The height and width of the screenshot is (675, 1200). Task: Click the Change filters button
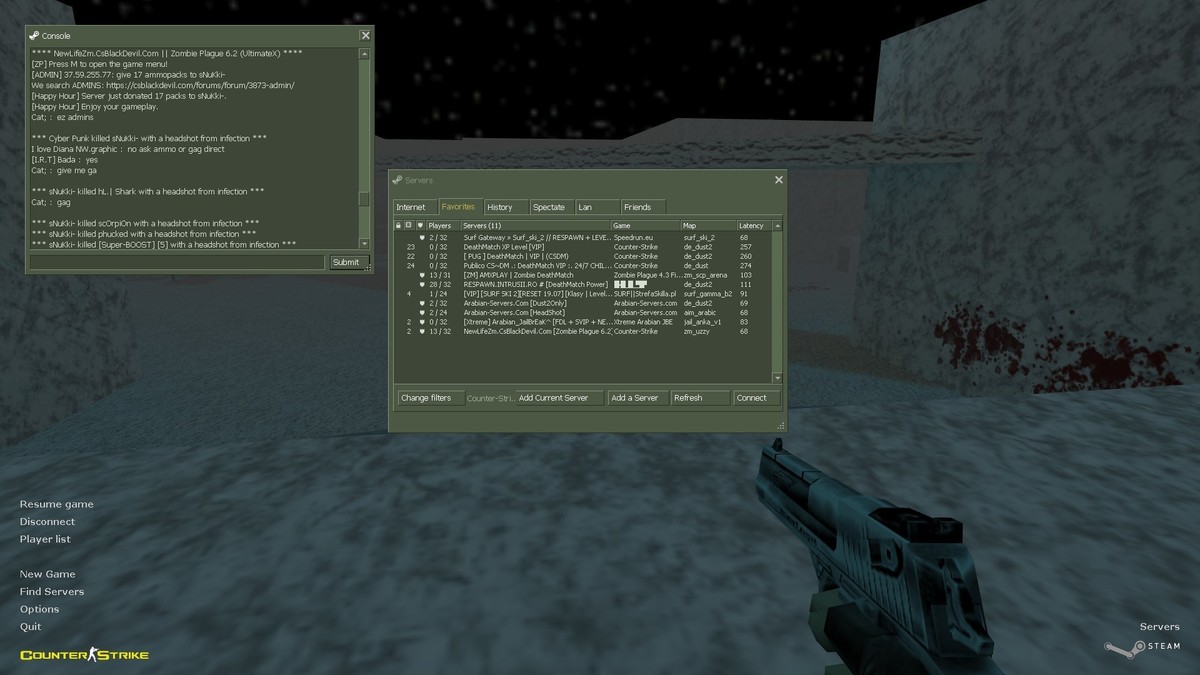(x=430, y=398)
